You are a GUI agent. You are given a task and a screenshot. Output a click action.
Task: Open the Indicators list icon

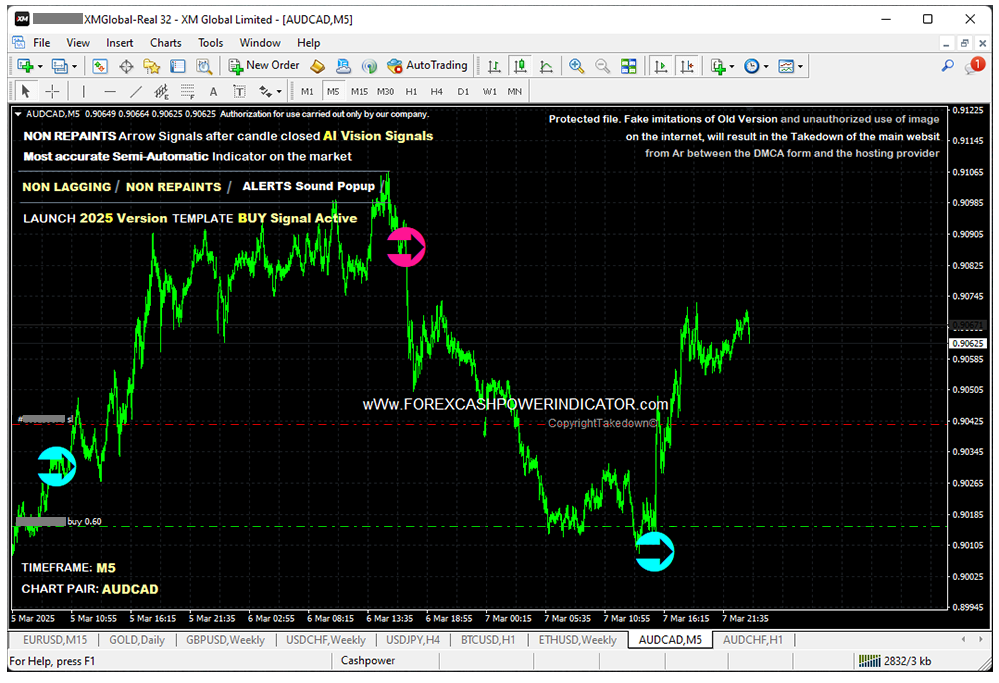718,66
